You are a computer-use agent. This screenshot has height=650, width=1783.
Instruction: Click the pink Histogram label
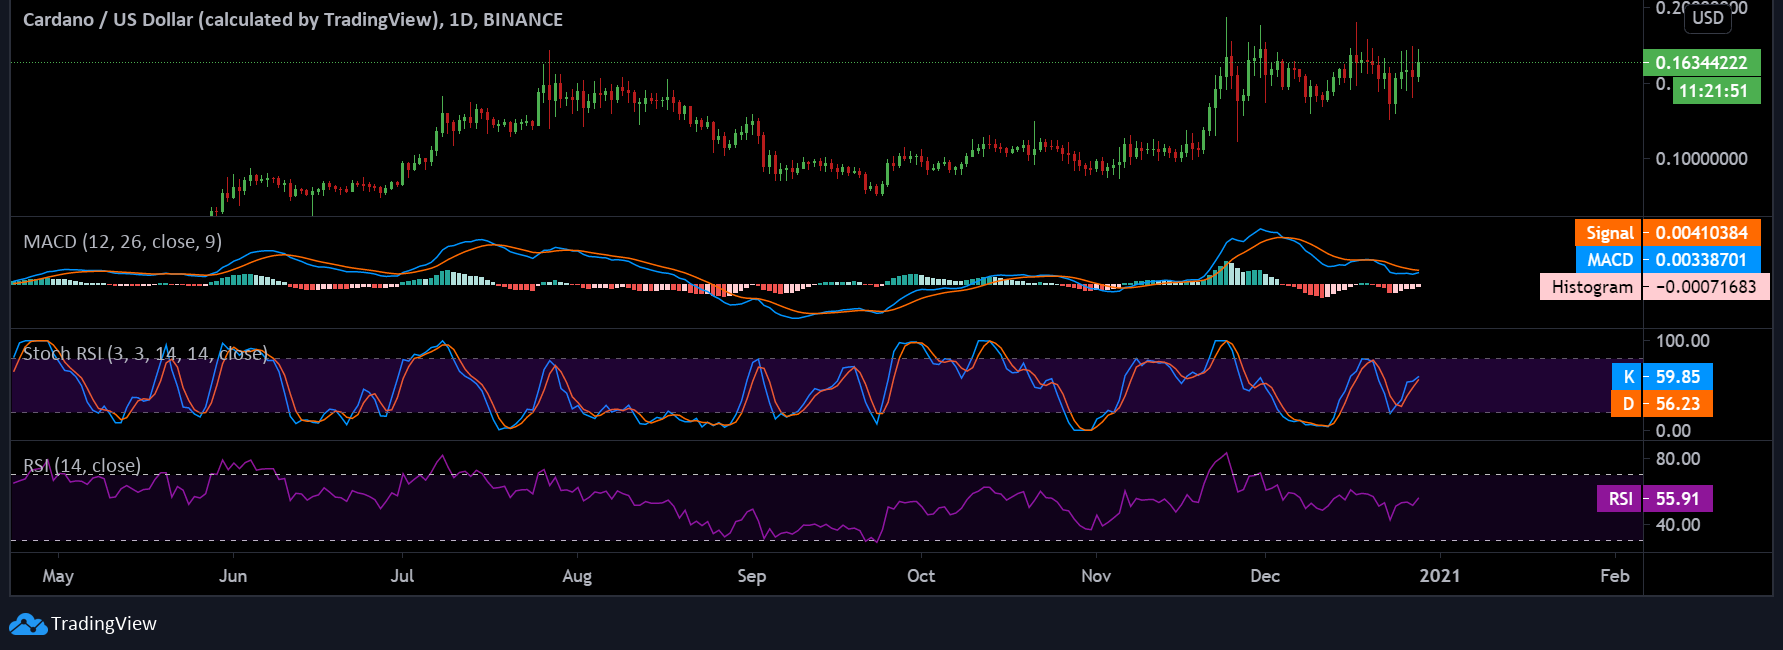[1591, 287]
